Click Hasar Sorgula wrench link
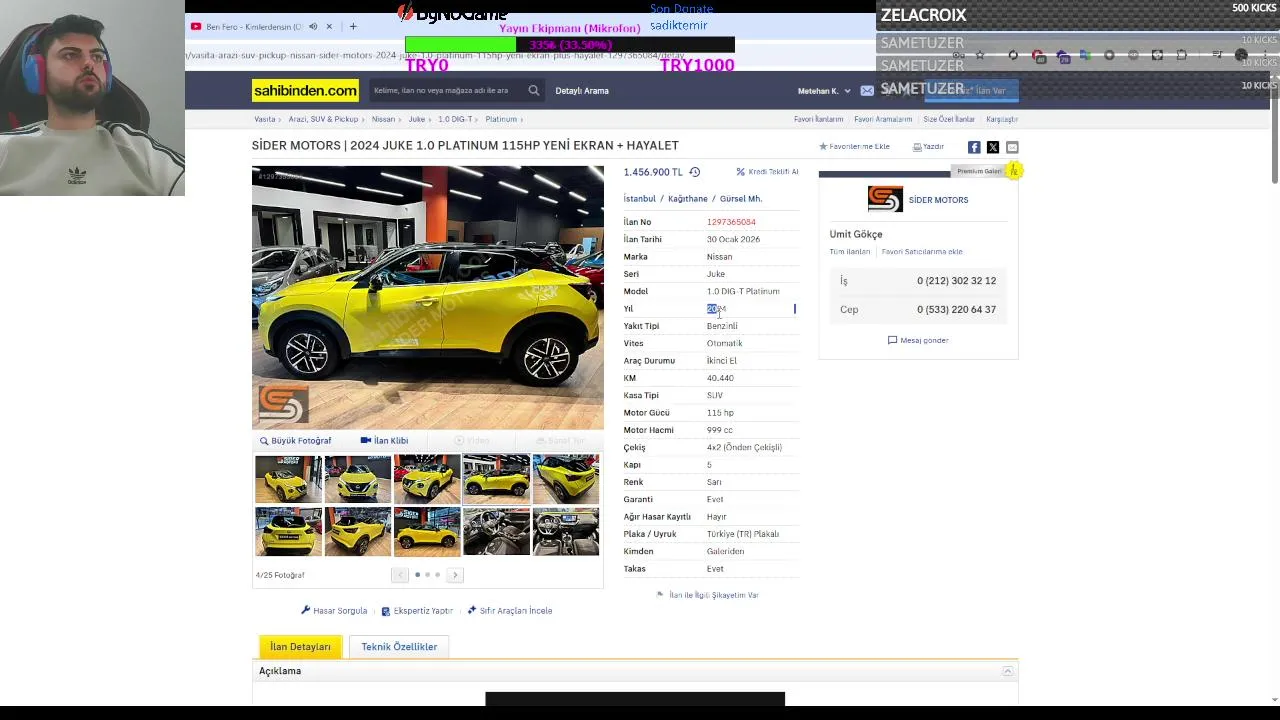The height and width of the screenshot is (720, 1280). coord(334,611)
